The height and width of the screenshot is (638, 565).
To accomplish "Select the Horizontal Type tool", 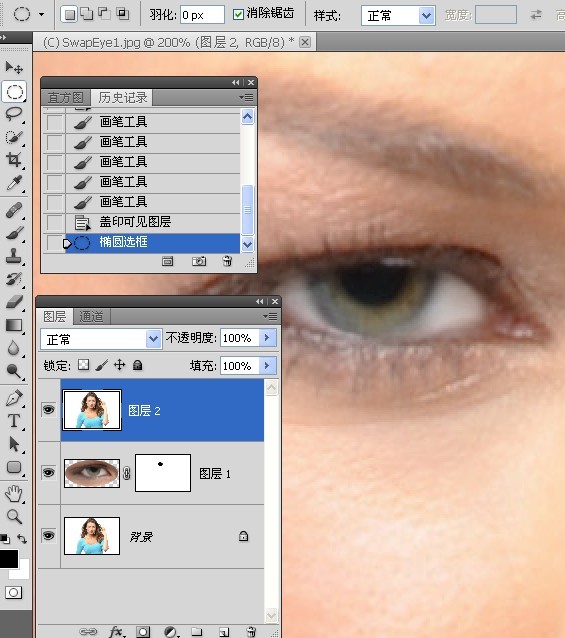I will pos(14,421).
